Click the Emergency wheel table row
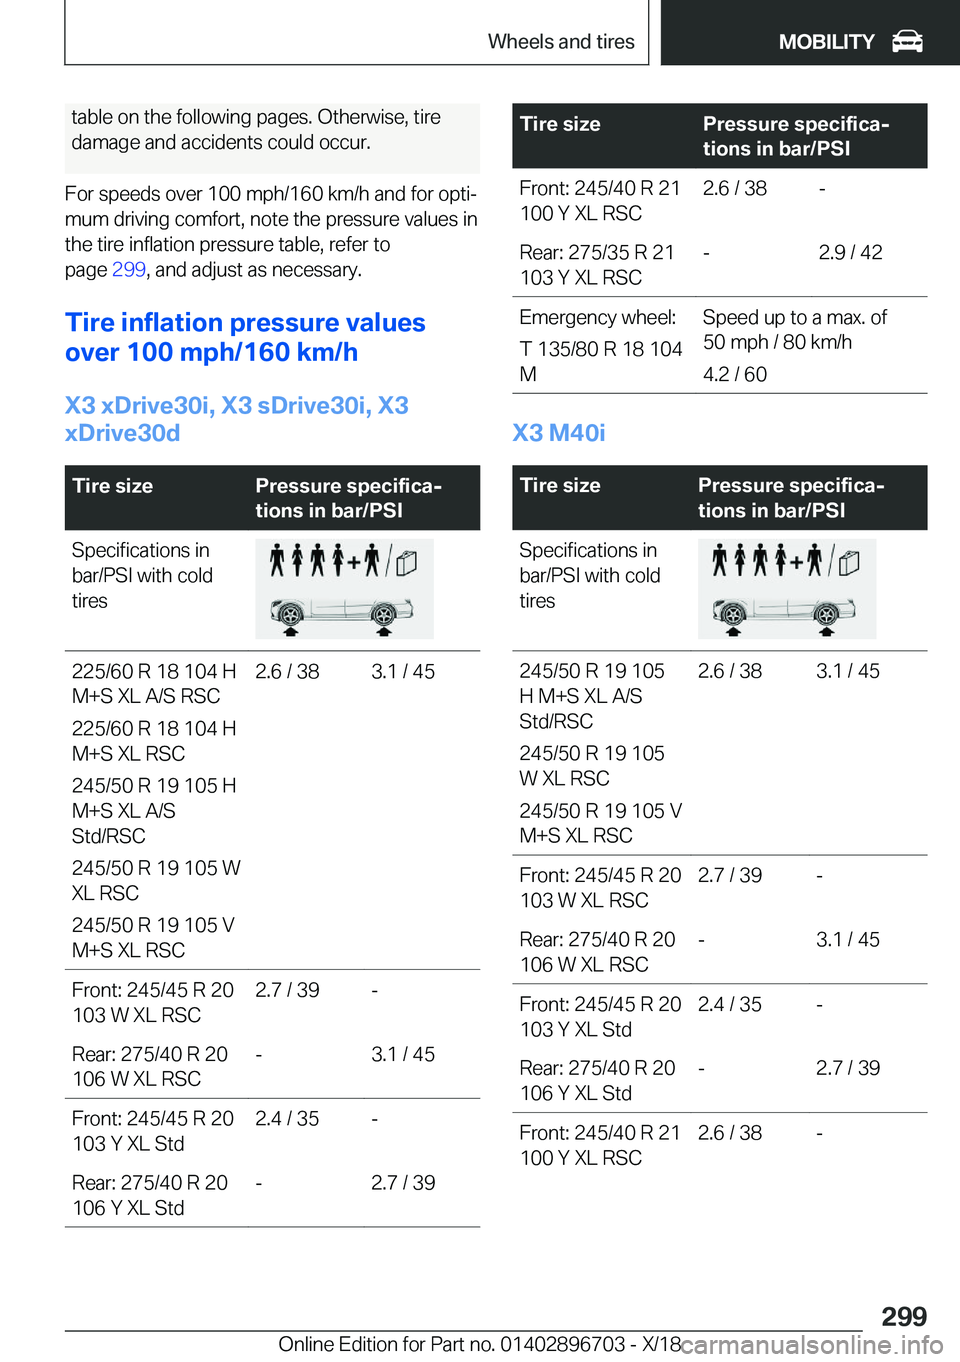Image resolution: width=960 pixels, height=1362 pixels. click(720, 345)
